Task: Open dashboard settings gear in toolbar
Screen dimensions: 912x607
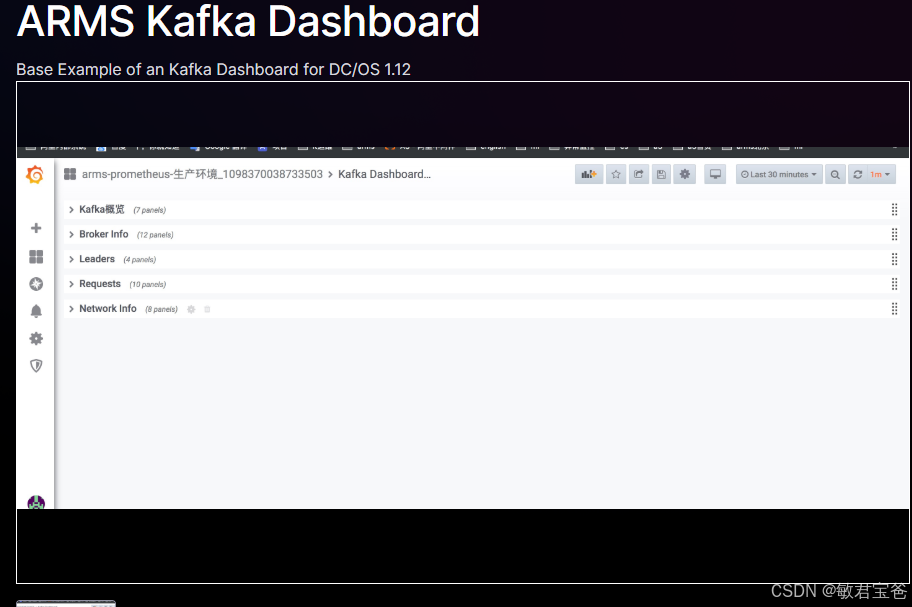Action: click(685, 174)
